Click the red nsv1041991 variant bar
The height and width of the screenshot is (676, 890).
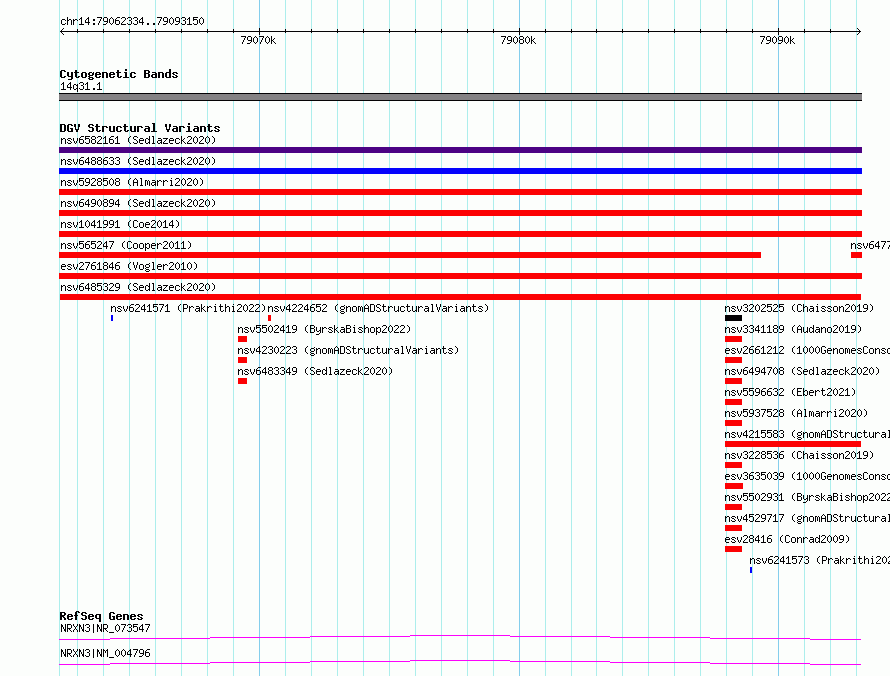[460, 234]
